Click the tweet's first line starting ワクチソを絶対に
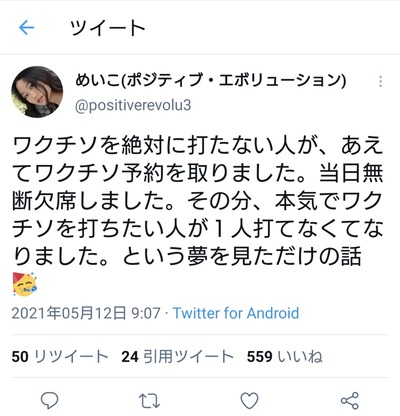The width and height of the screenshot is (400, 416). click(x=197, y=146)
